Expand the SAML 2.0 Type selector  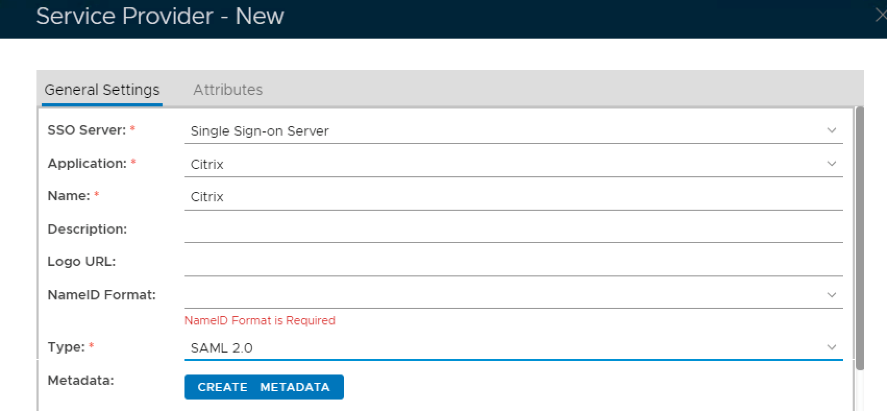coord(500,348)
